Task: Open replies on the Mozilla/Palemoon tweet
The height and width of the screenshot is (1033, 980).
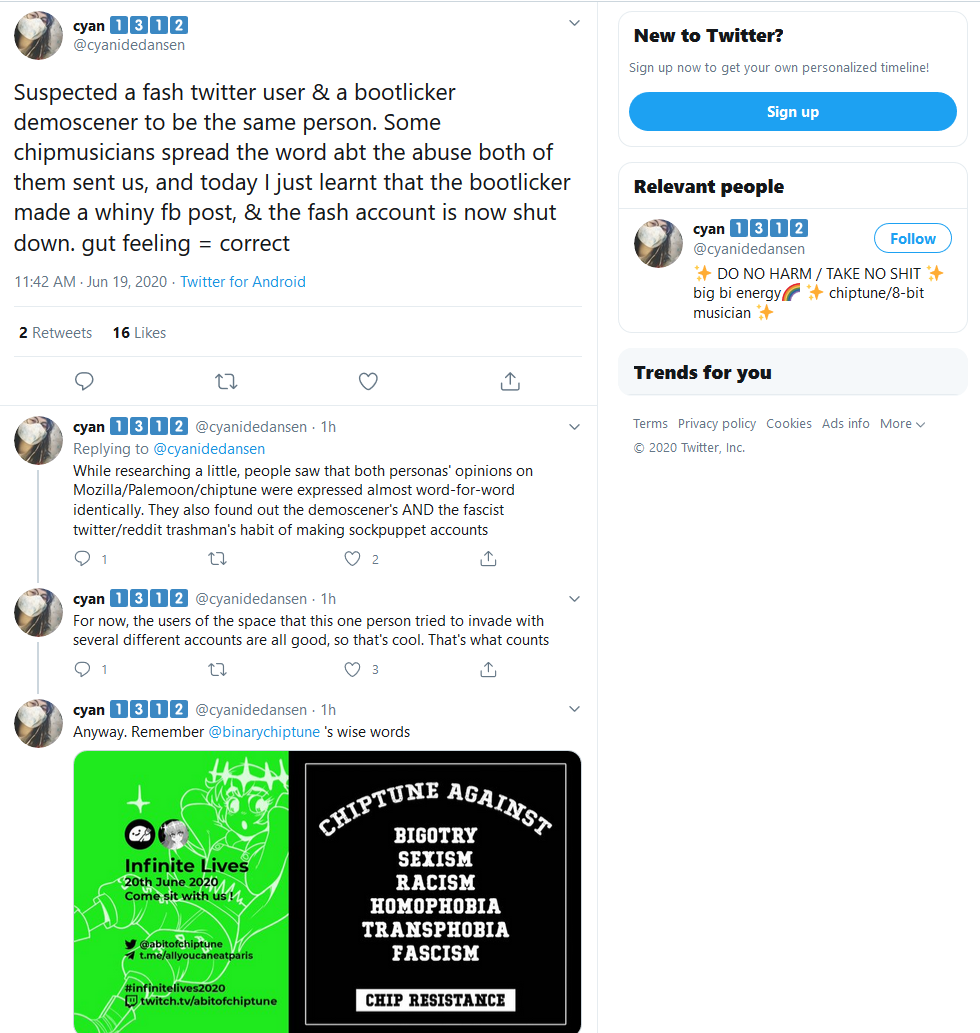Action: [x=82, y=559]
